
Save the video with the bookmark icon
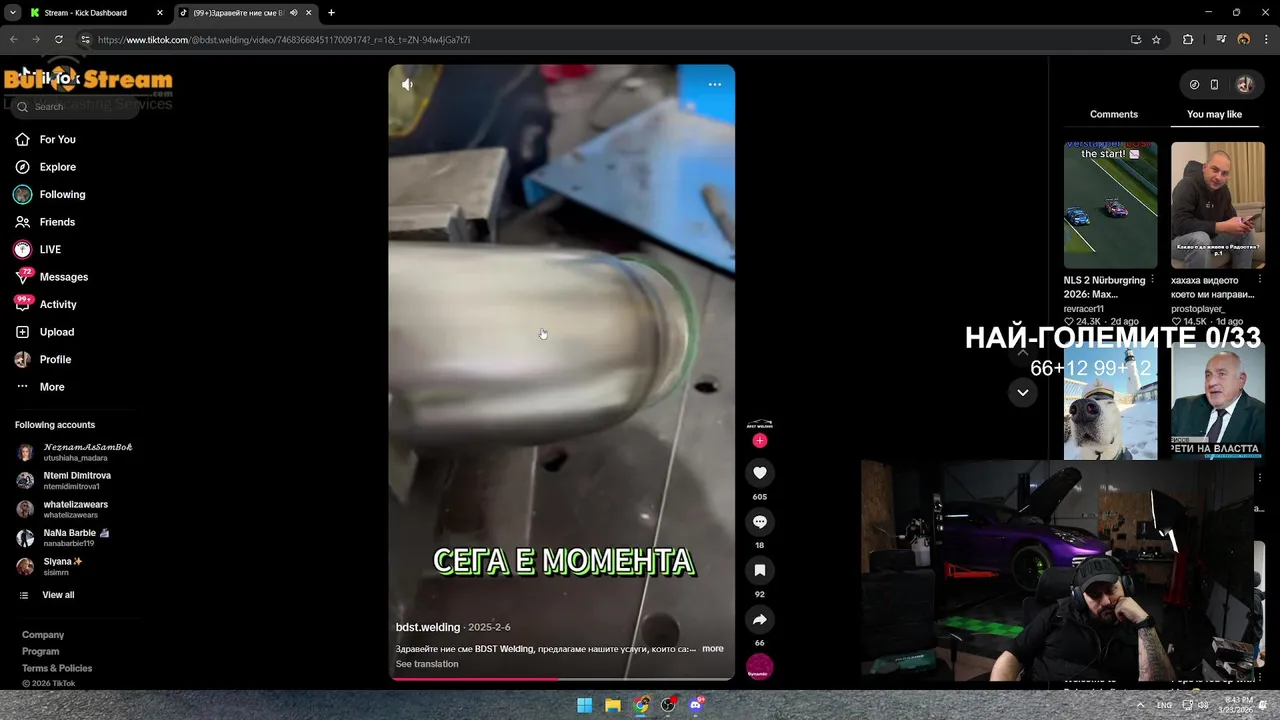click(x=760, y=570)
